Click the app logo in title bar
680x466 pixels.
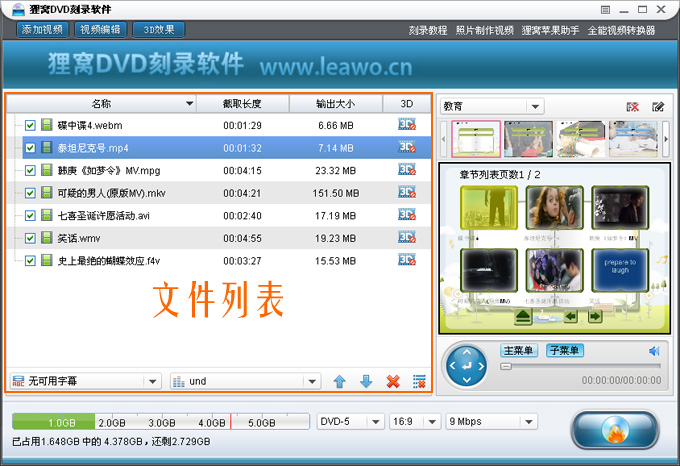pos(18,10)
